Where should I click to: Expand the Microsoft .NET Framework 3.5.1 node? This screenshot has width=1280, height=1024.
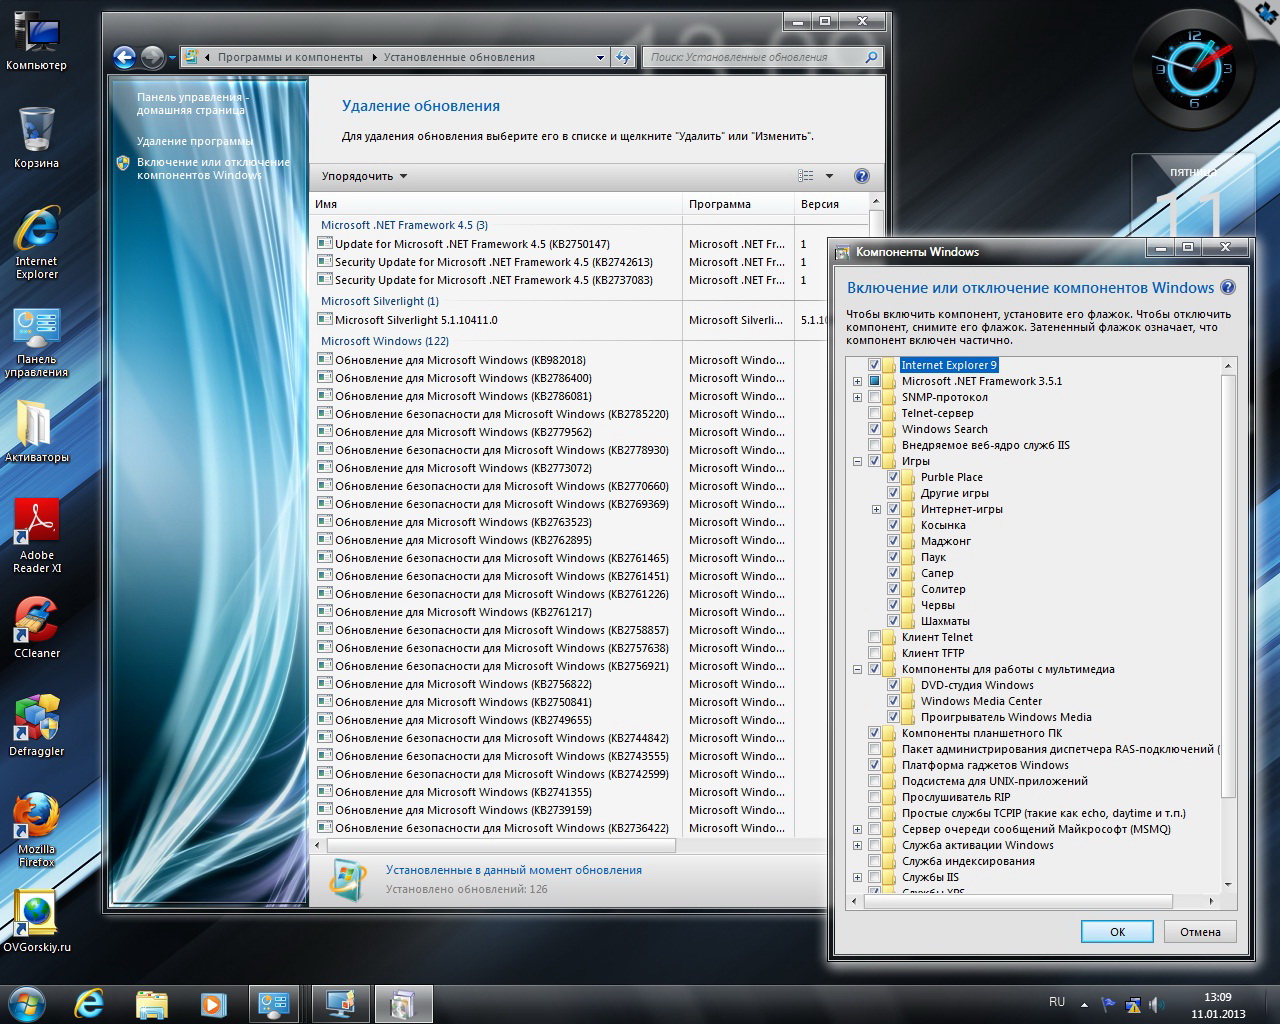[857, 381]
